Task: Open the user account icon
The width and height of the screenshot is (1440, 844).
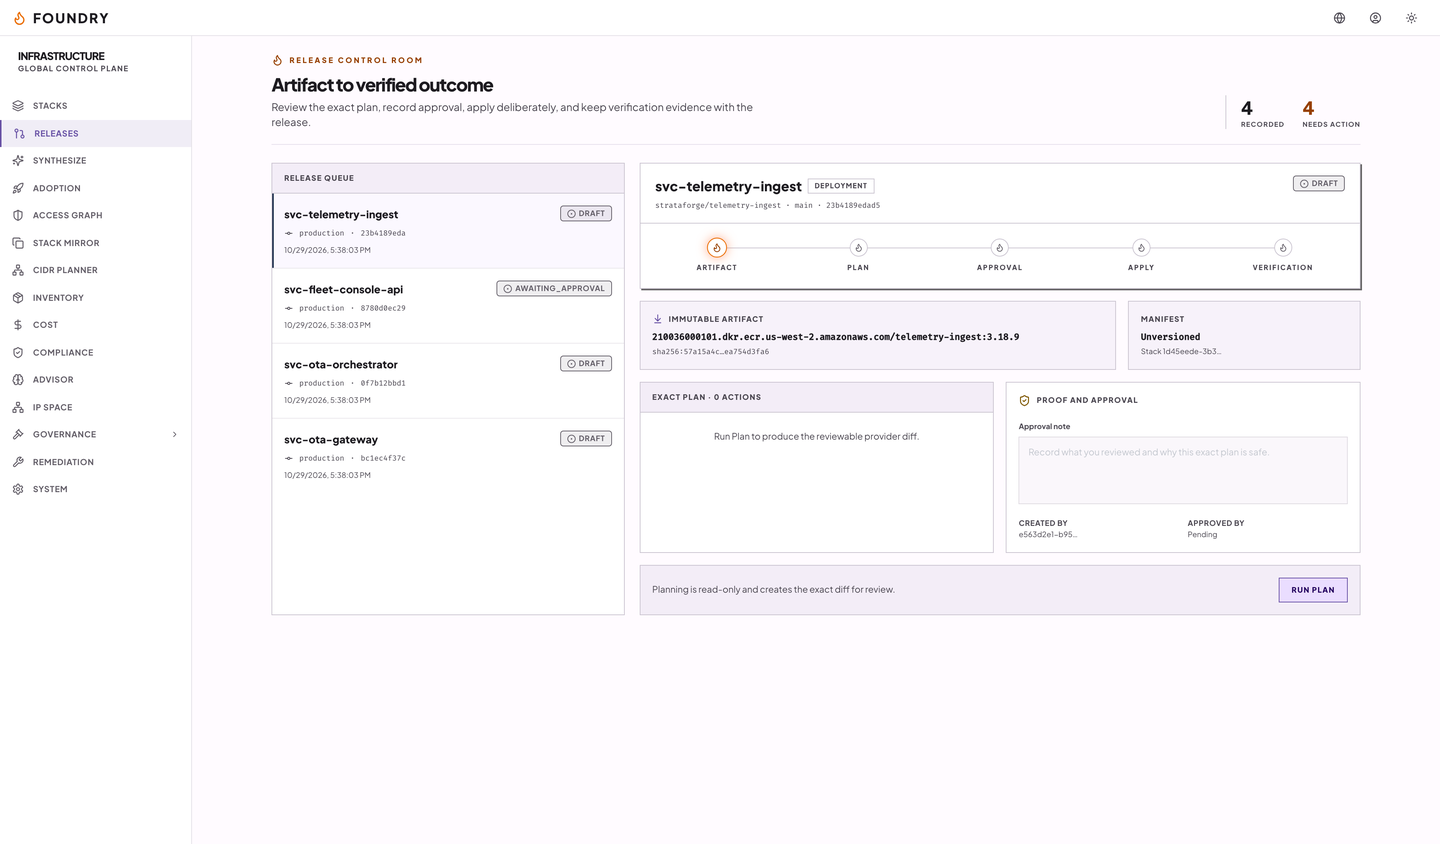Action: (x=1375, y=18)
